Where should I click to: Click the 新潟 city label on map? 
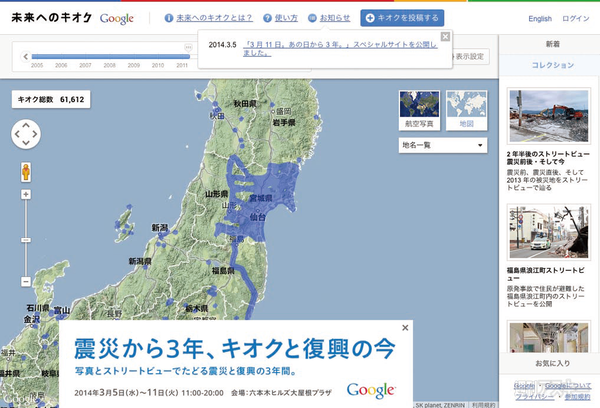(x=160, y=228)
